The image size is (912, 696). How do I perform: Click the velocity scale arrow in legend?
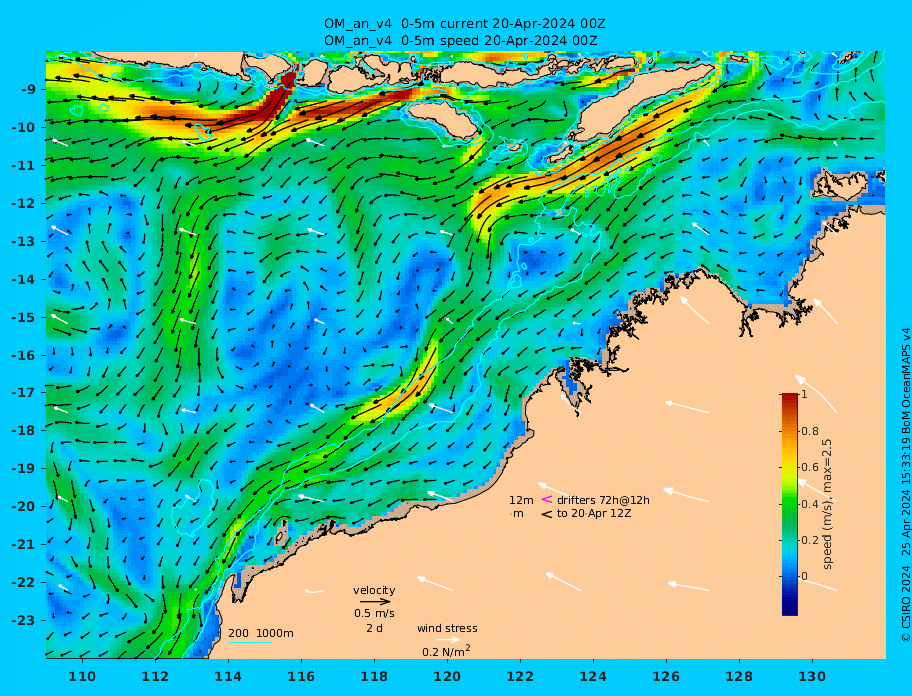coord(375,602)
